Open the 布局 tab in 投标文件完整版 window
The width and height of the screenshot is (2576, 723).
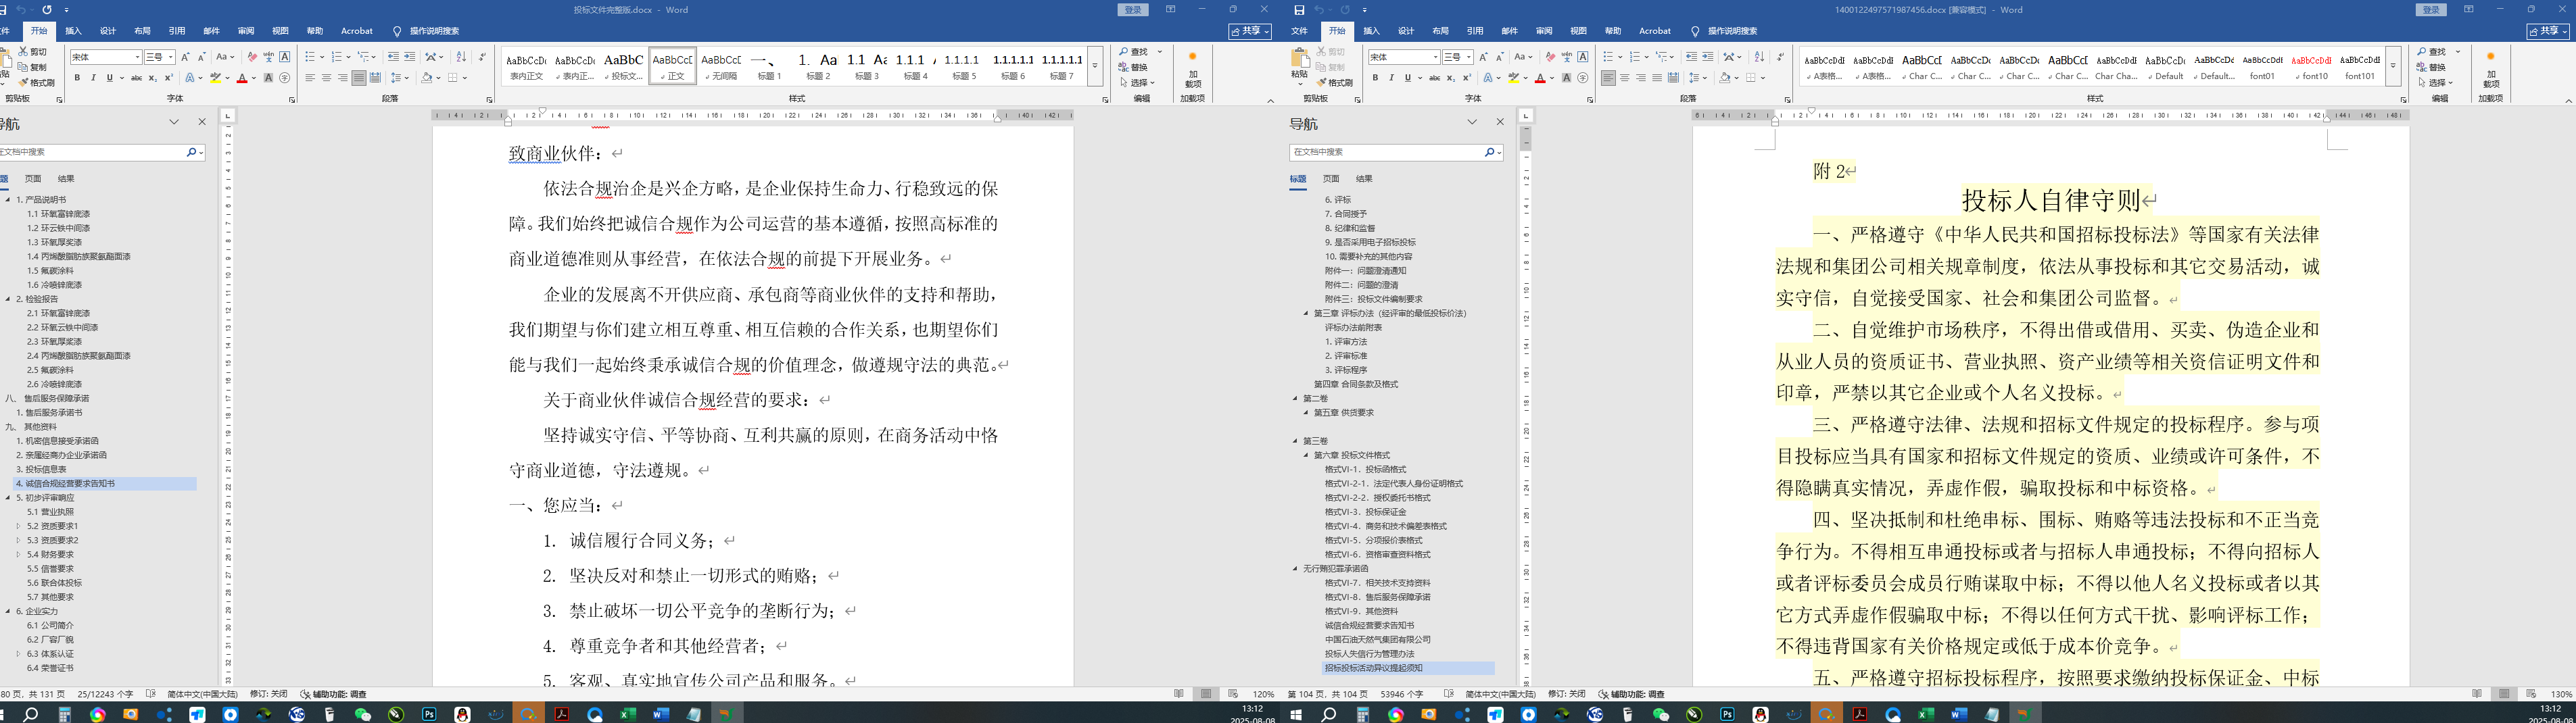click(x=142, y=31)
